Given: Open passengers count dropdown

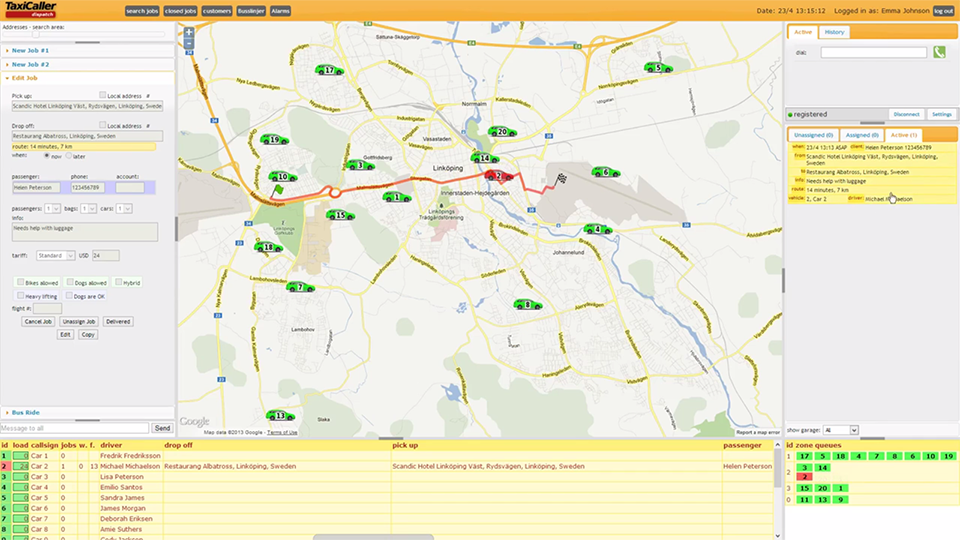Looking at the screenshot, I should tap(53, 209).
